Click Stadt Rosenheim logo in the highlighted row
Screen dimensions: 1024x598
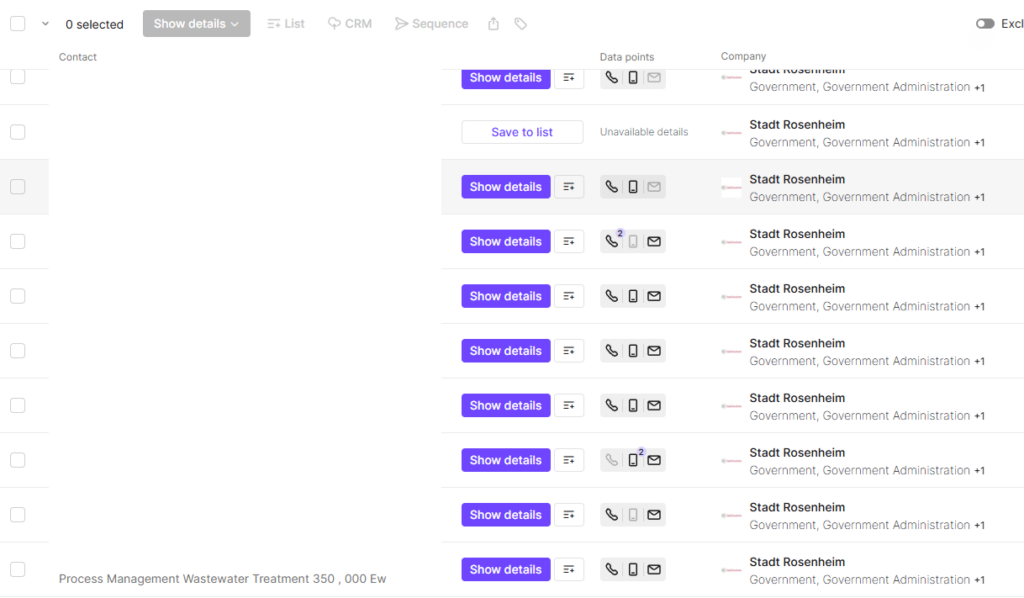pos(731,187)
